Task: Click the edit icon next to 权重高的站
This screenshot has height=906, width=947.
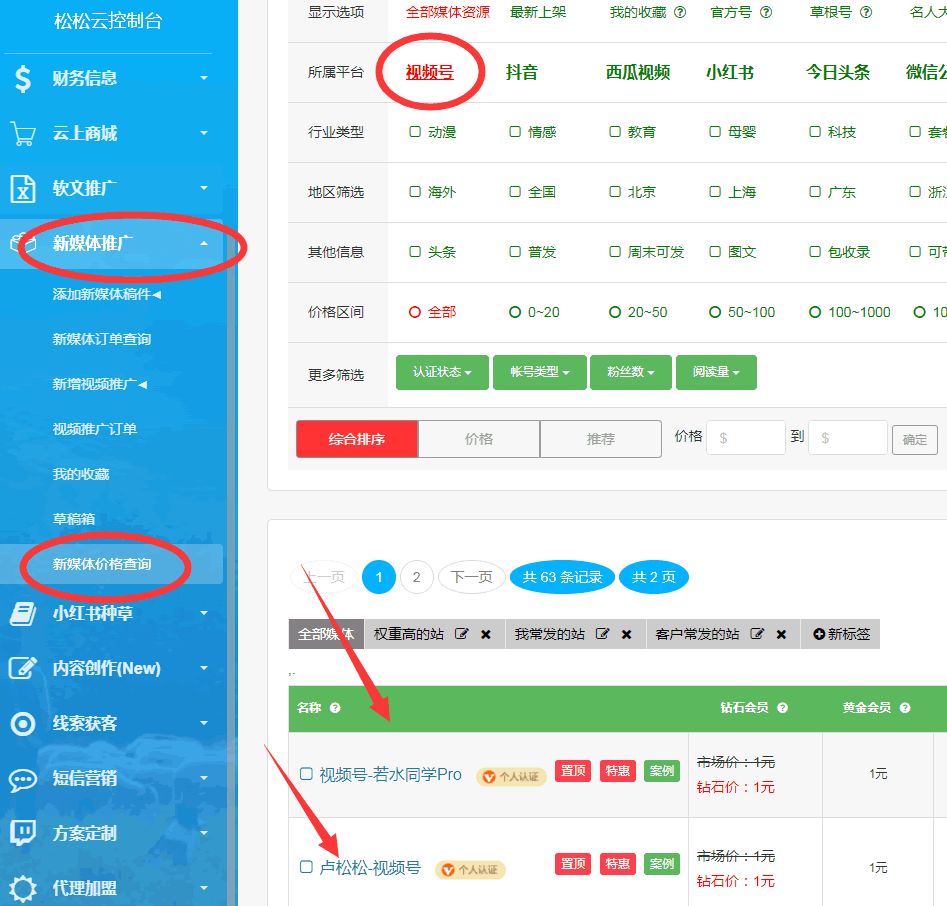Action: 462,634
